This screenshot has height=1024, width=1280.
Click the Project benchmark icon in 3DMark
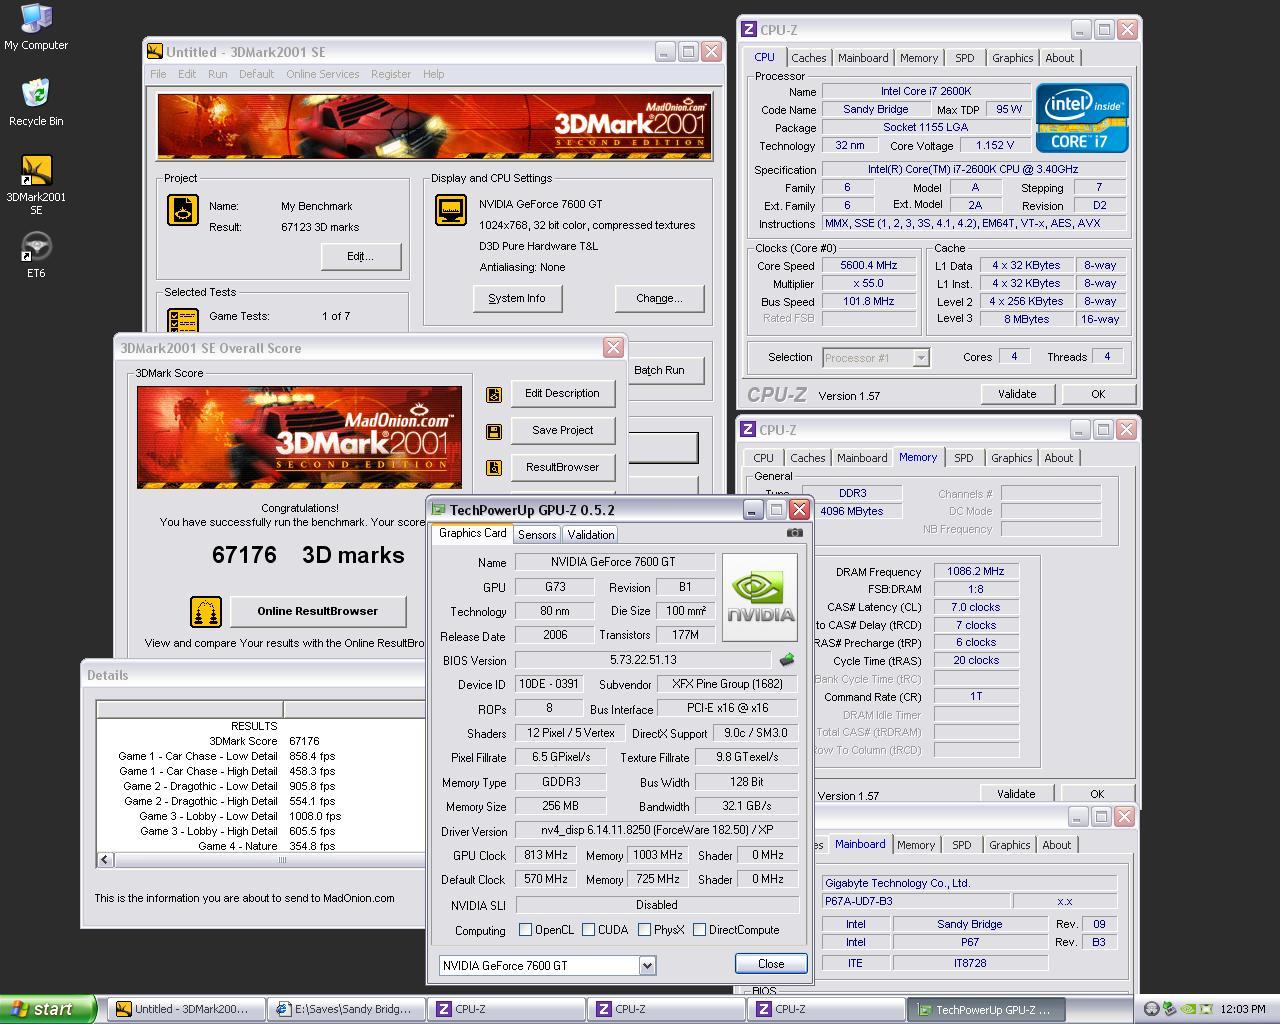183,210
